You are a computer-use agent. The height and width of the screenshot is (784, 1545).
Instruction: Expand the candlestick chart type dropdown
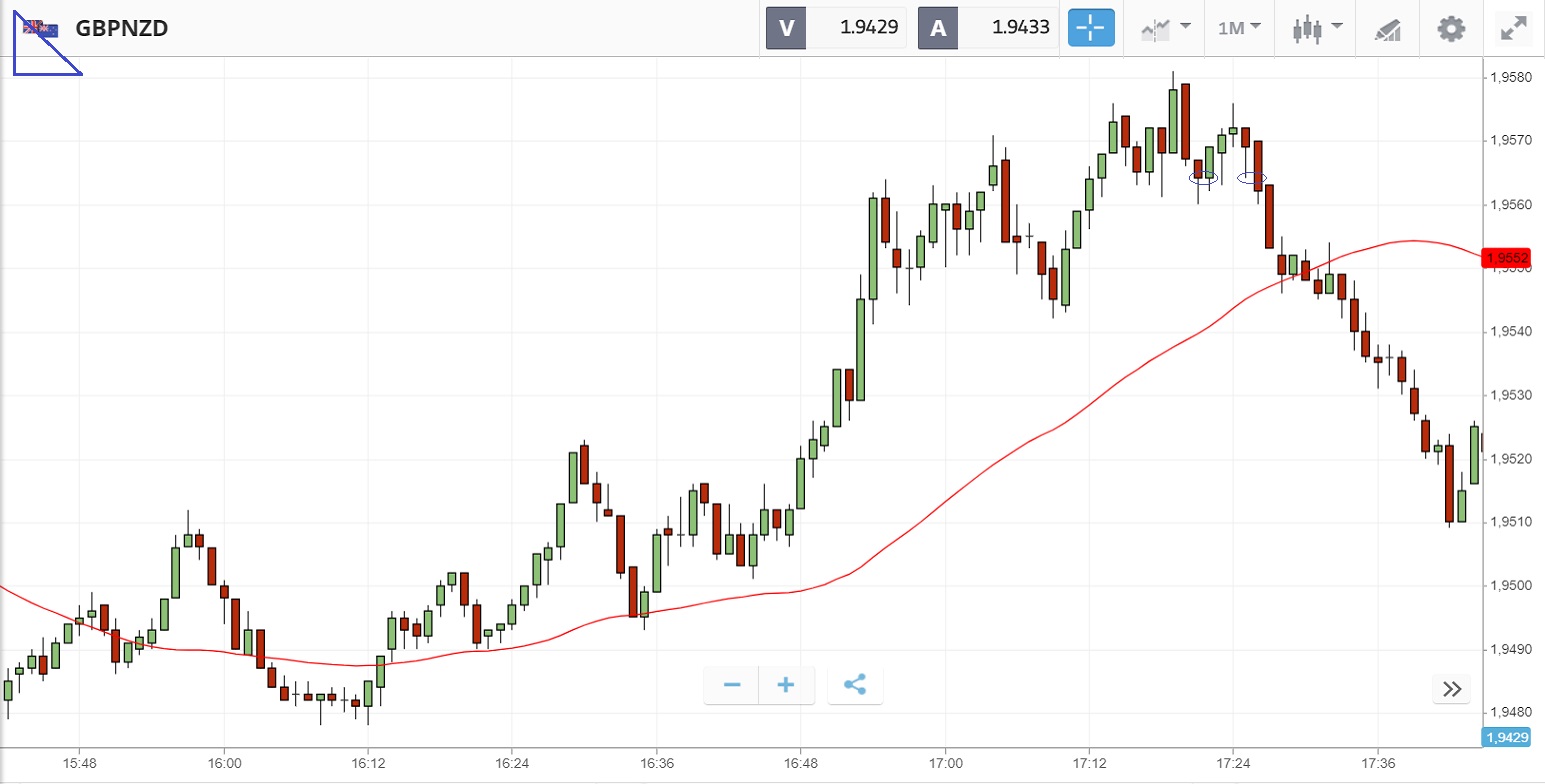1317,28
